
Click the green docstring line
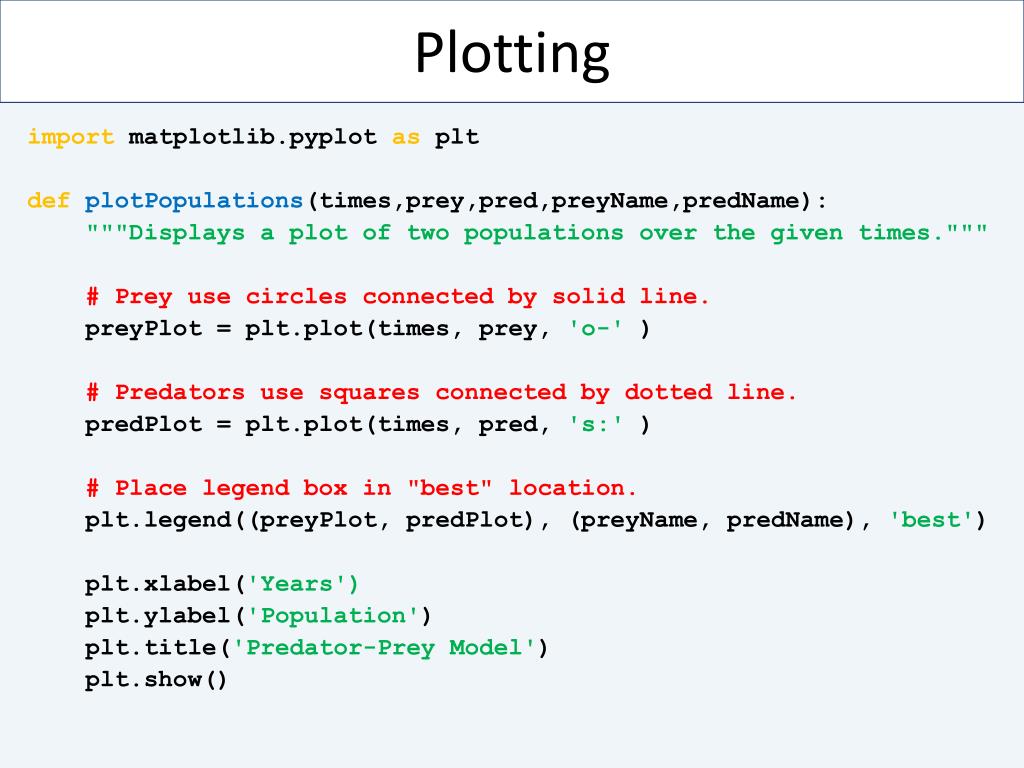536,232
